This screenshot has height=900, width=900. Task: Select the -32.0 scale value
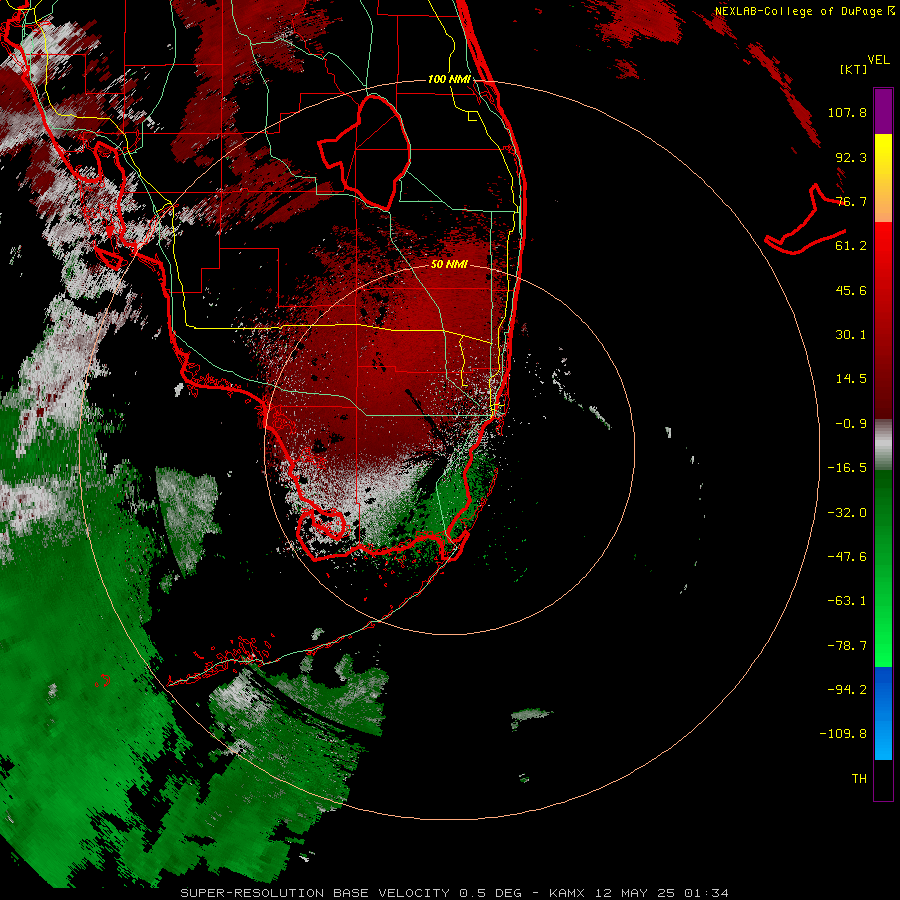tap(847, 513)
